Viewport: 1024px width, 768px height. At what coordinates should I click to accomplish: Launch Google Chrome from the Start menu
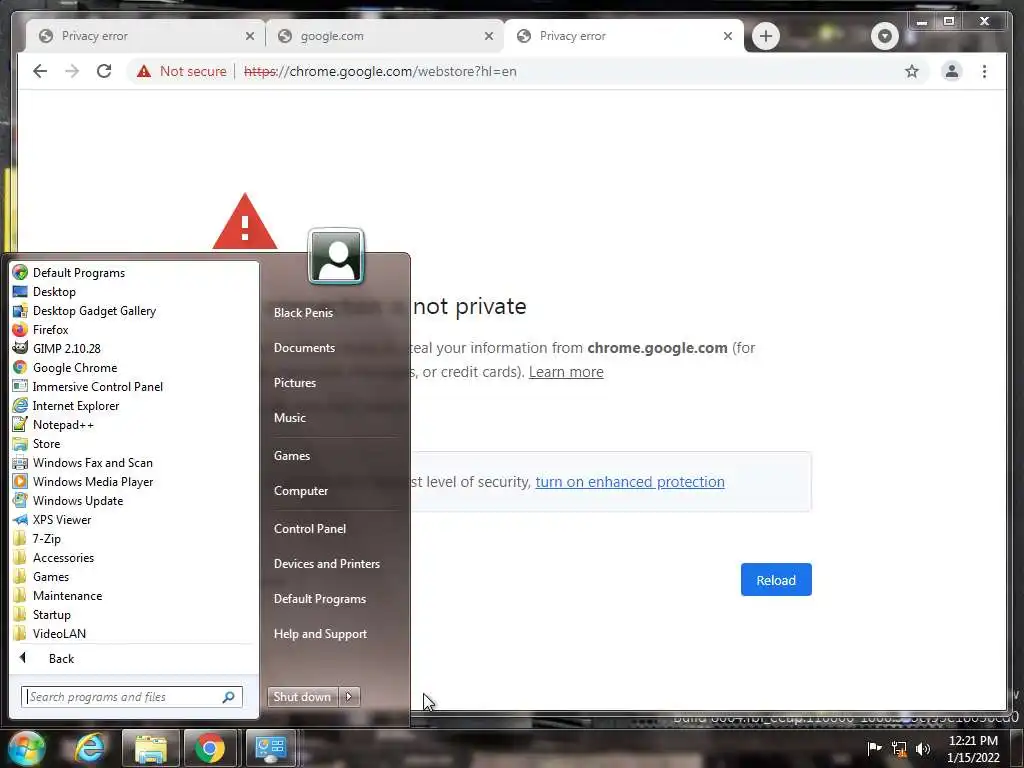(x=74, y=368)
